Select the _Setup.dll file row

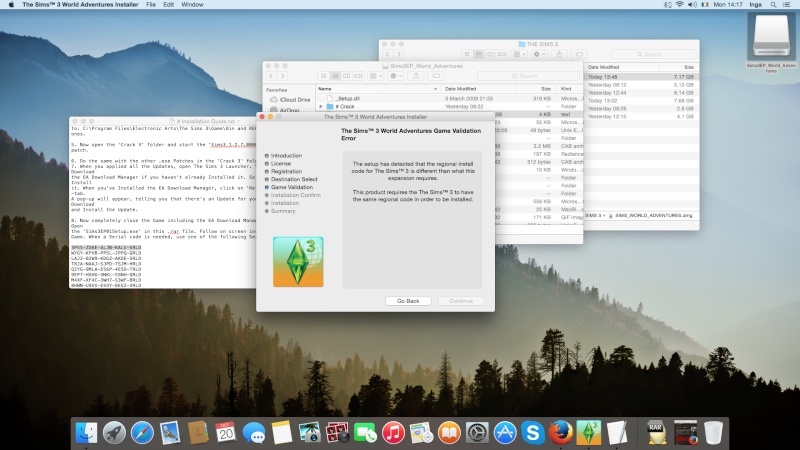click(x=449, y=98)
